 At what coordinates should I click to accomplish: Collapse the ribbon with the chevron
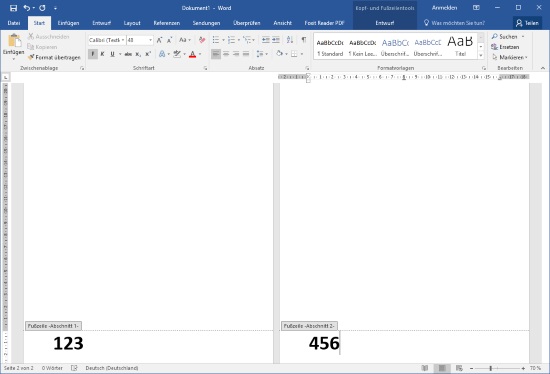tap(543, 68)
